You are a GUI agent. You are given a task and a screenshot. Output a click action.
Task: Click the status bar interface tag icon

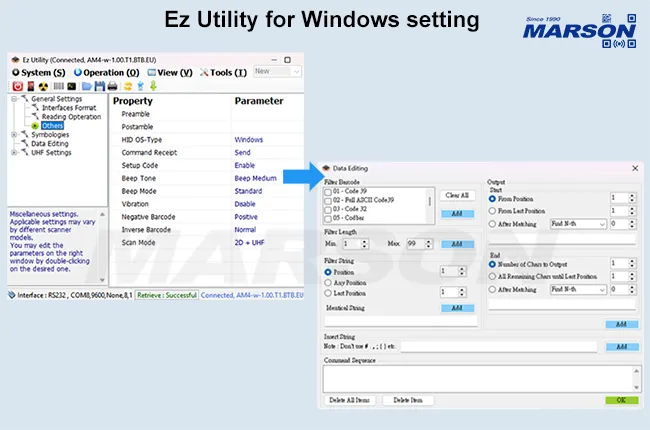point(12,295)
